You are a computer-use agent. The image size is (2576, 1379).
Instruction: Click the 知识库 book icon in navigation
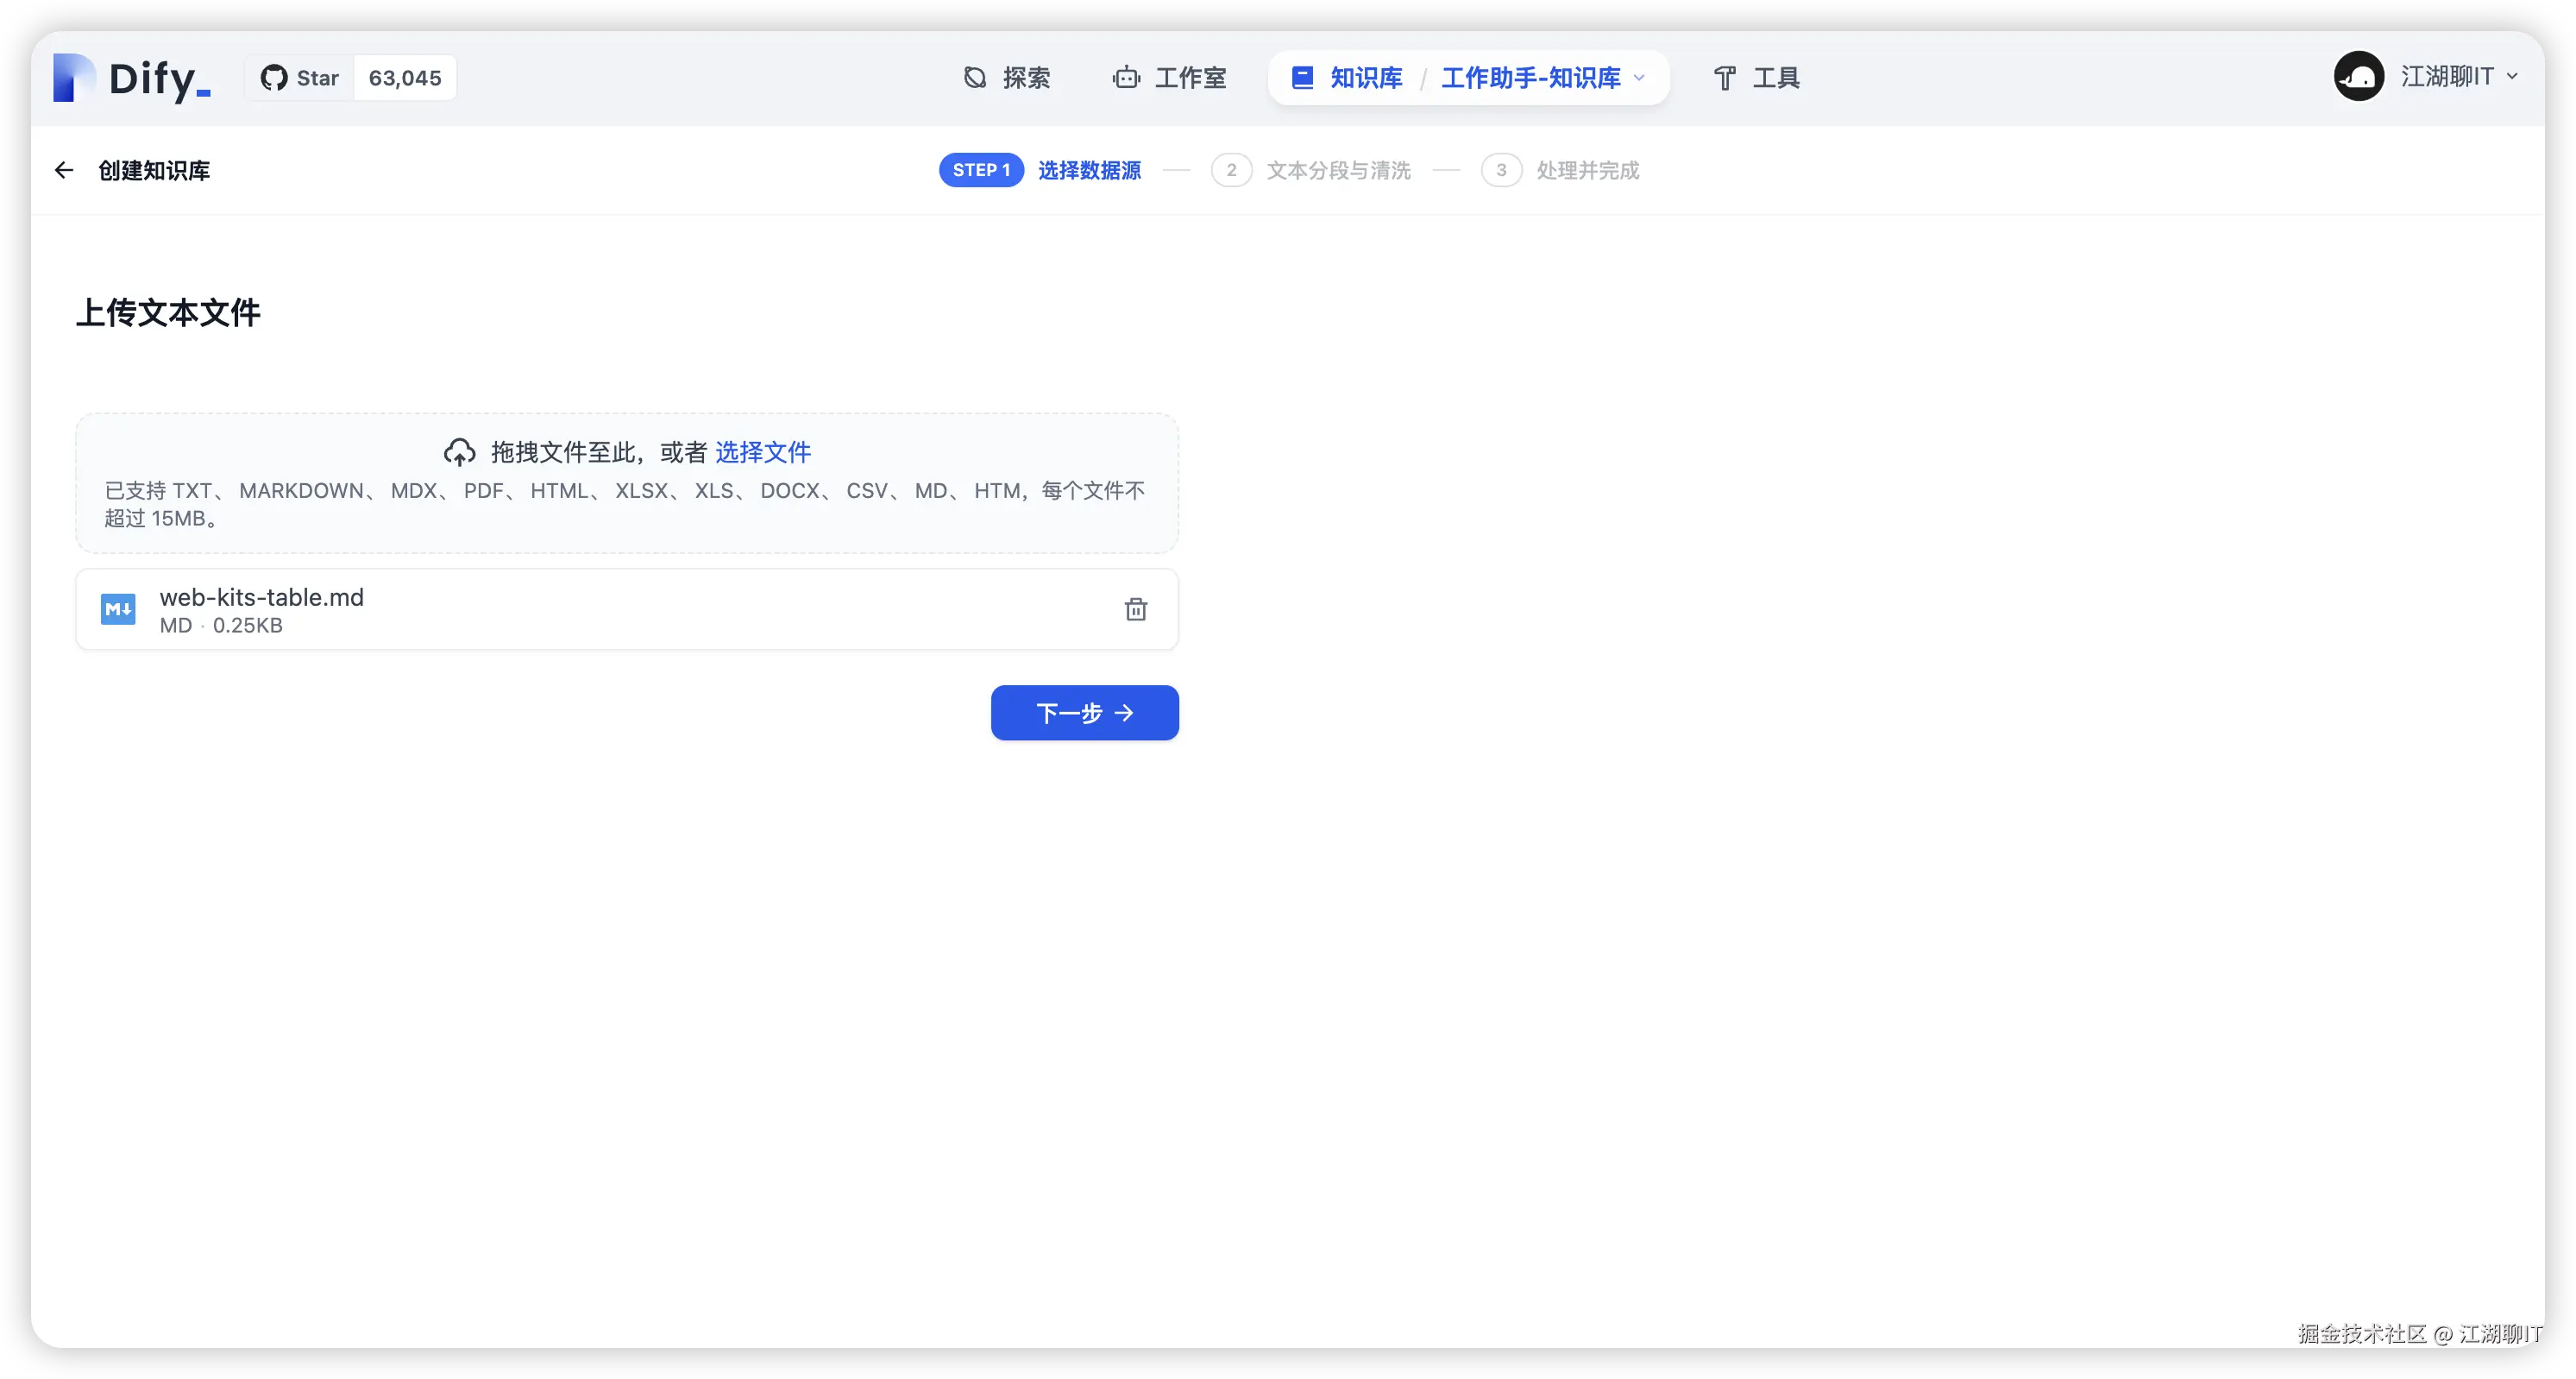pyautogui.click(x=1301, y=77)
